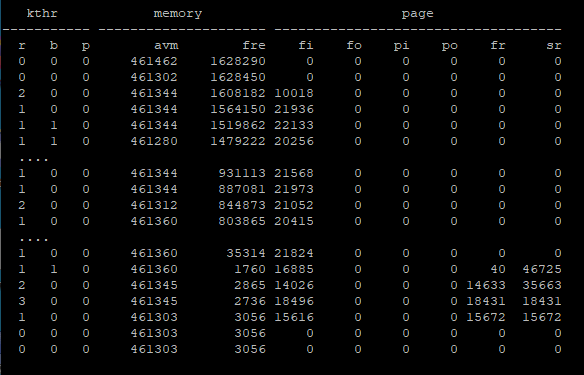584x375 pixels.
Task: Select the fre value 1628290
Action: click(238, 61)
